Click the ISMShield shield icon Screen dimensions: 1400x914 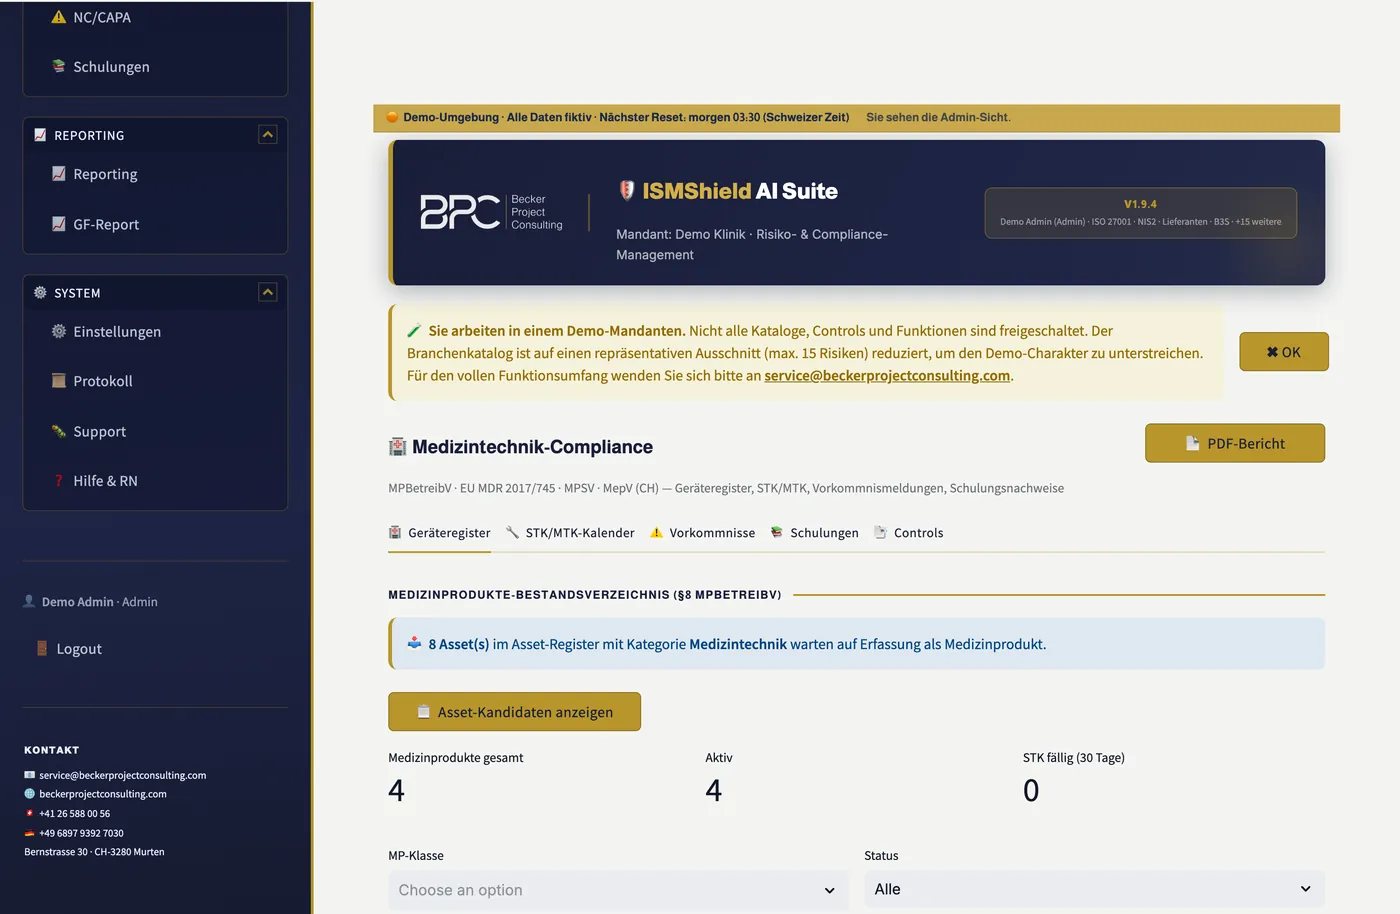click(627, 190)
